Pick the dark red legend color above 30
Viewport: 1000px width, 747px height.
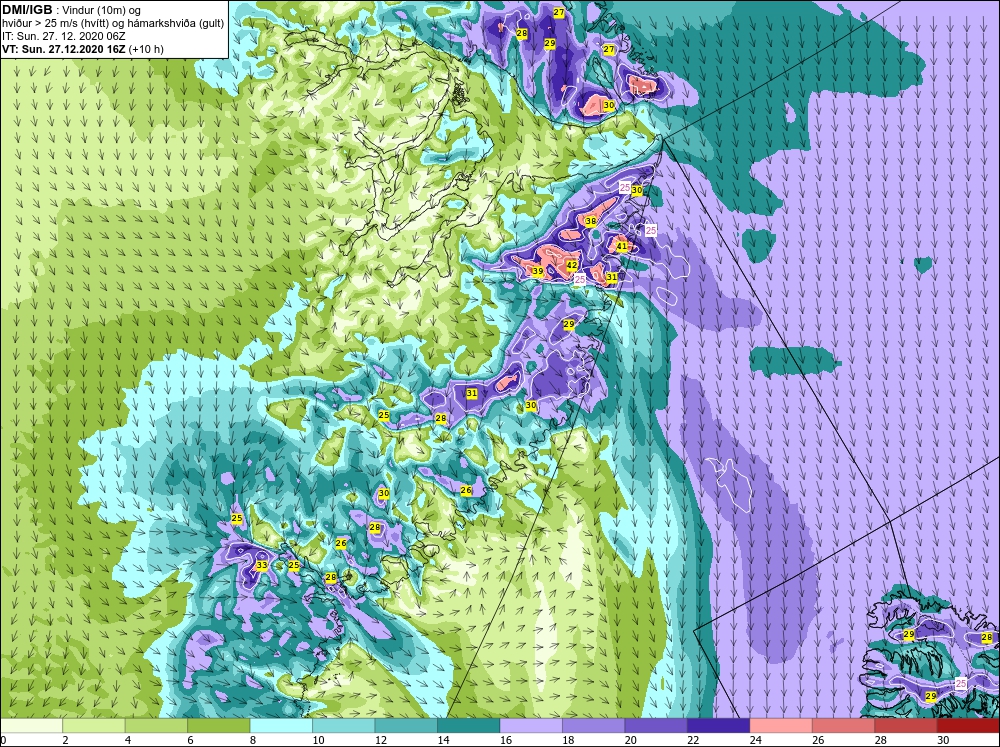968,726
